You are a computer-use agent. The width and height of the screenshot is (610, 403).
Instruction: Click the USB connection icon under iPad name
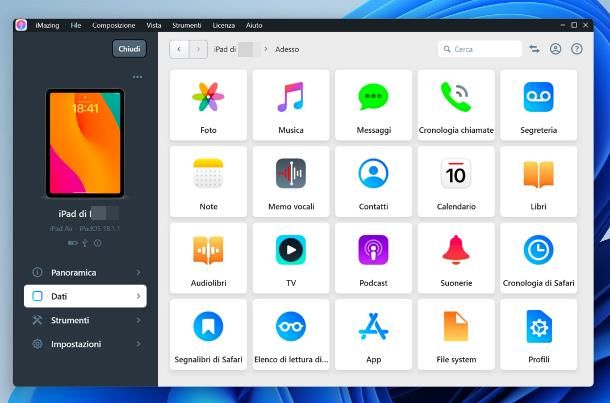pos(85,243)
